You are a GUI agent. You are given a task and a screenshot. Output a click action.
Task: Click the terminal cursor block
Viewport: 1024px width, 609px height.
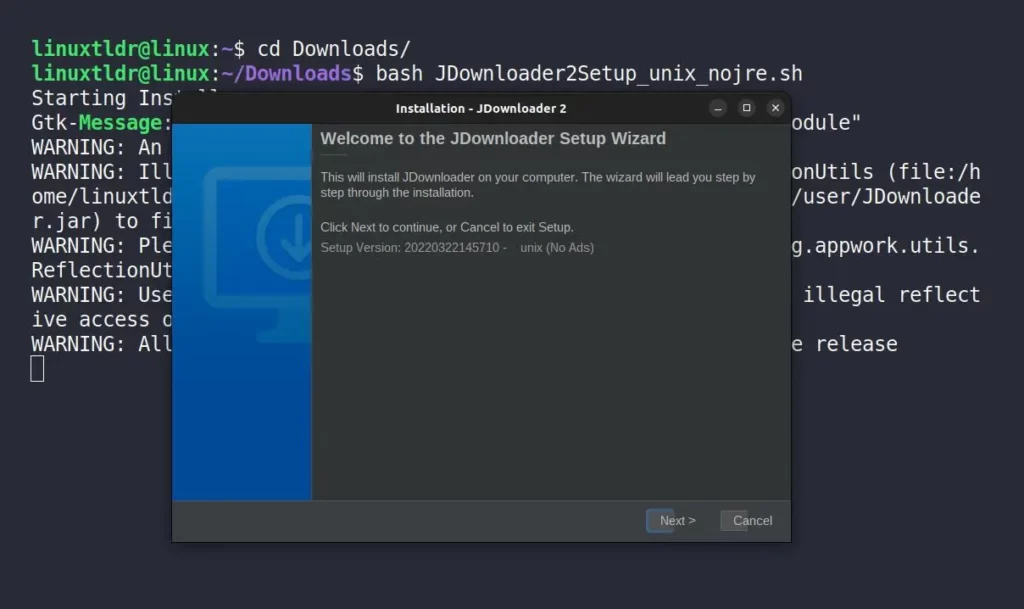[37, 369]
